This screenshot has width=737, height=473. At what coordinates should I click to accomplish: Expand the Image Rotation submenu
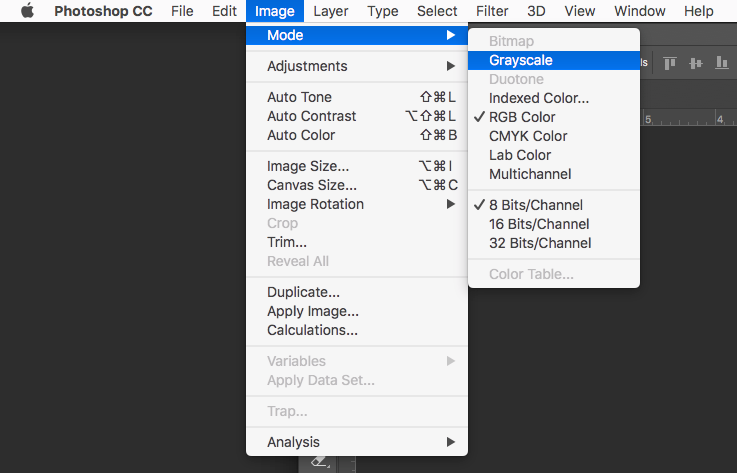point(357,205)
